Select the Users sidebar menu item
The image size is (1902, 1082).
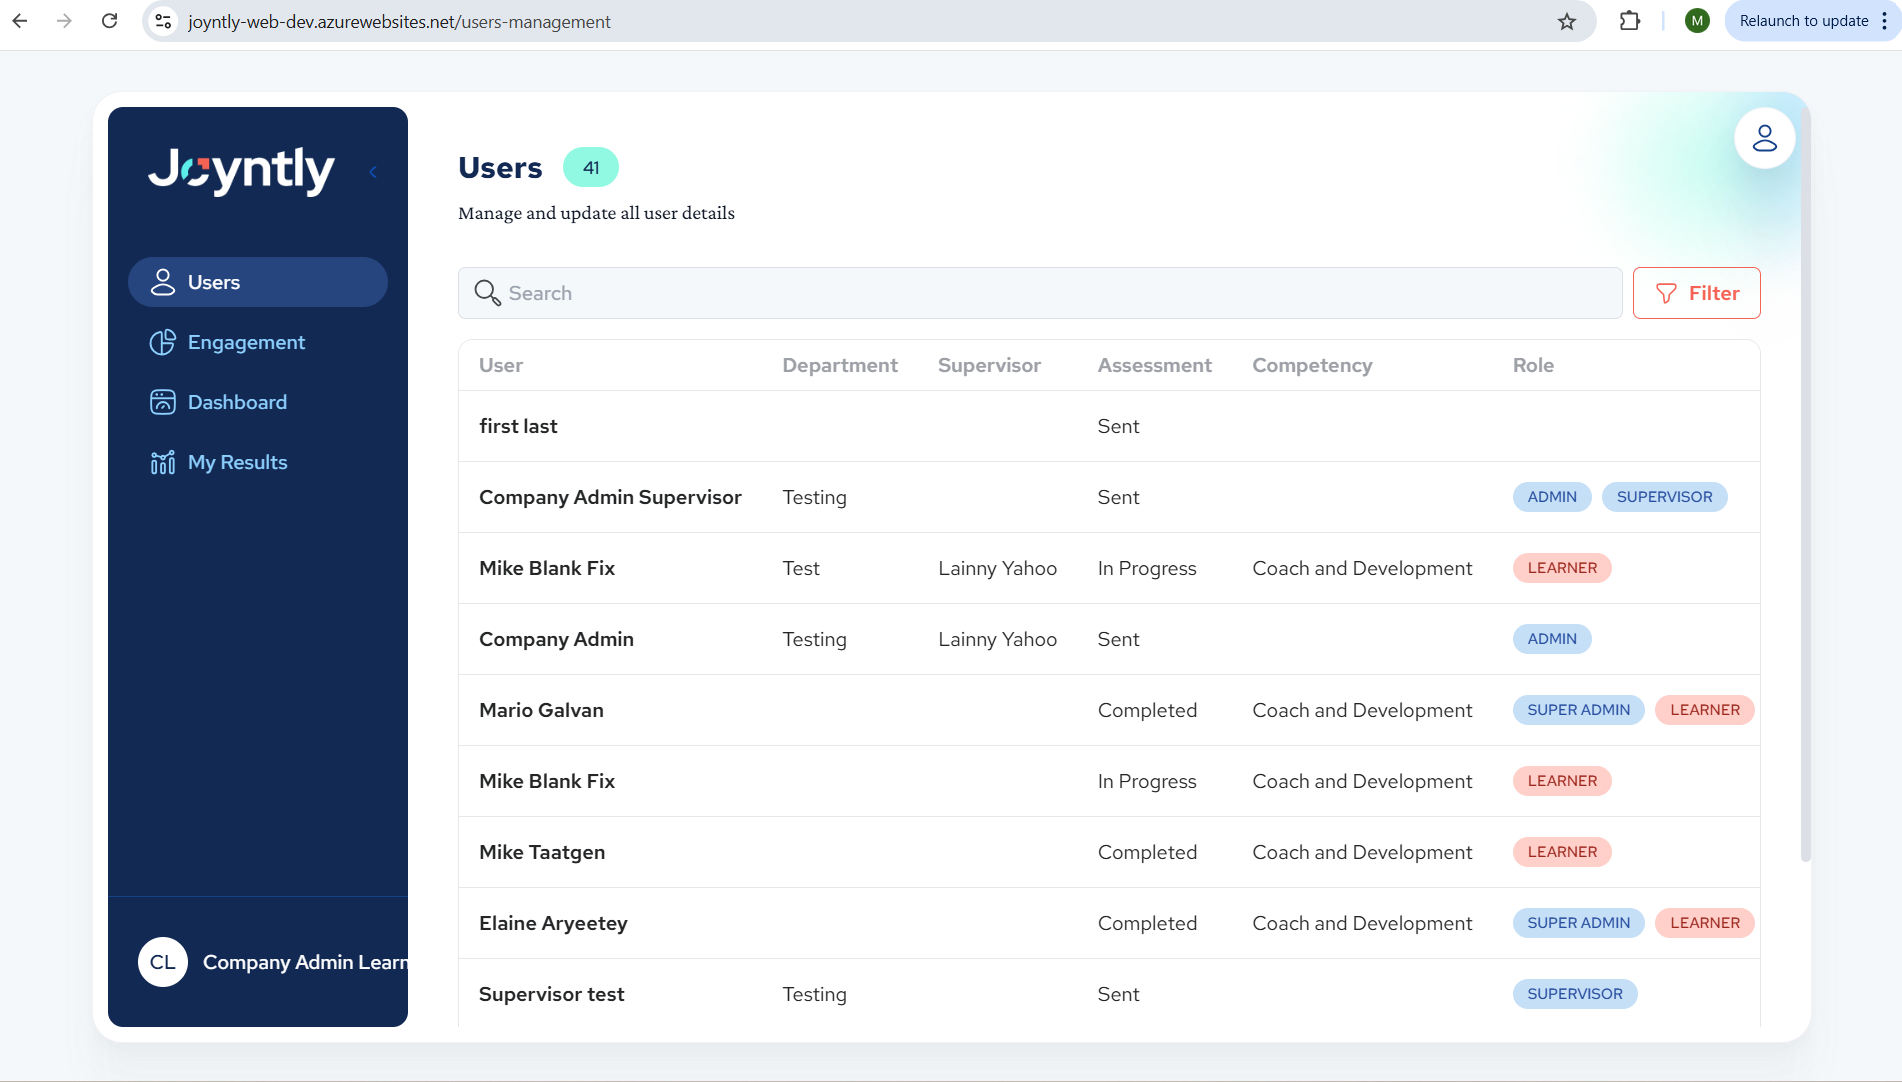(258, 282)
